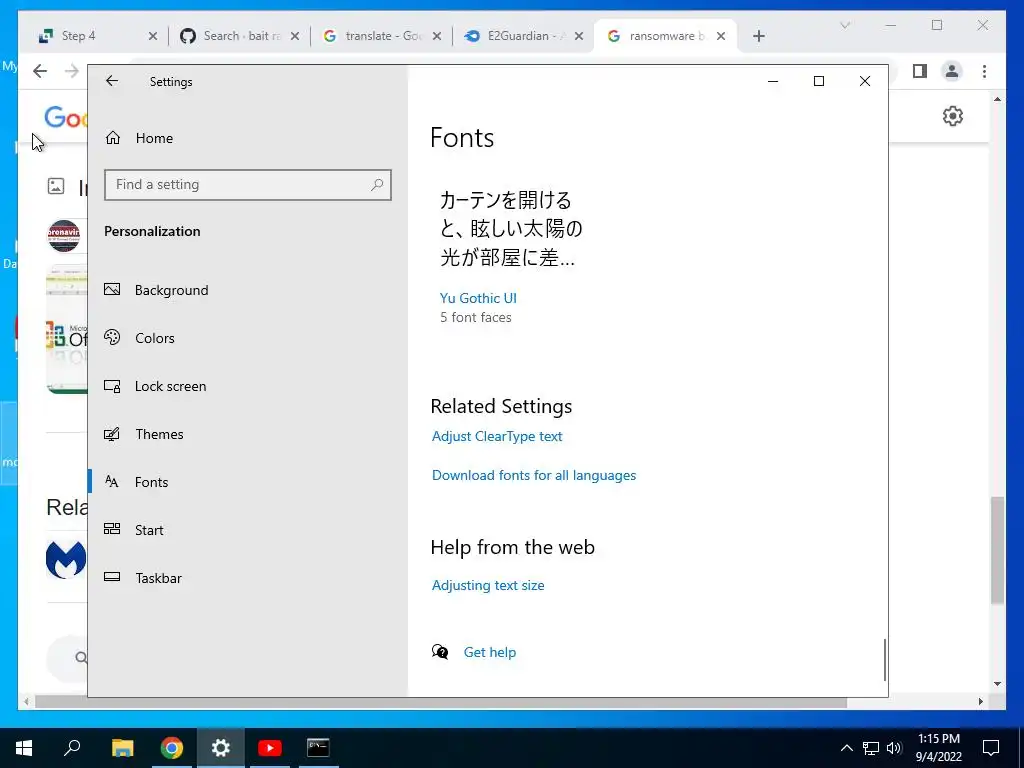Click the Colors palette icon
The image size is (1024, 768).
[x=112, y=337]
